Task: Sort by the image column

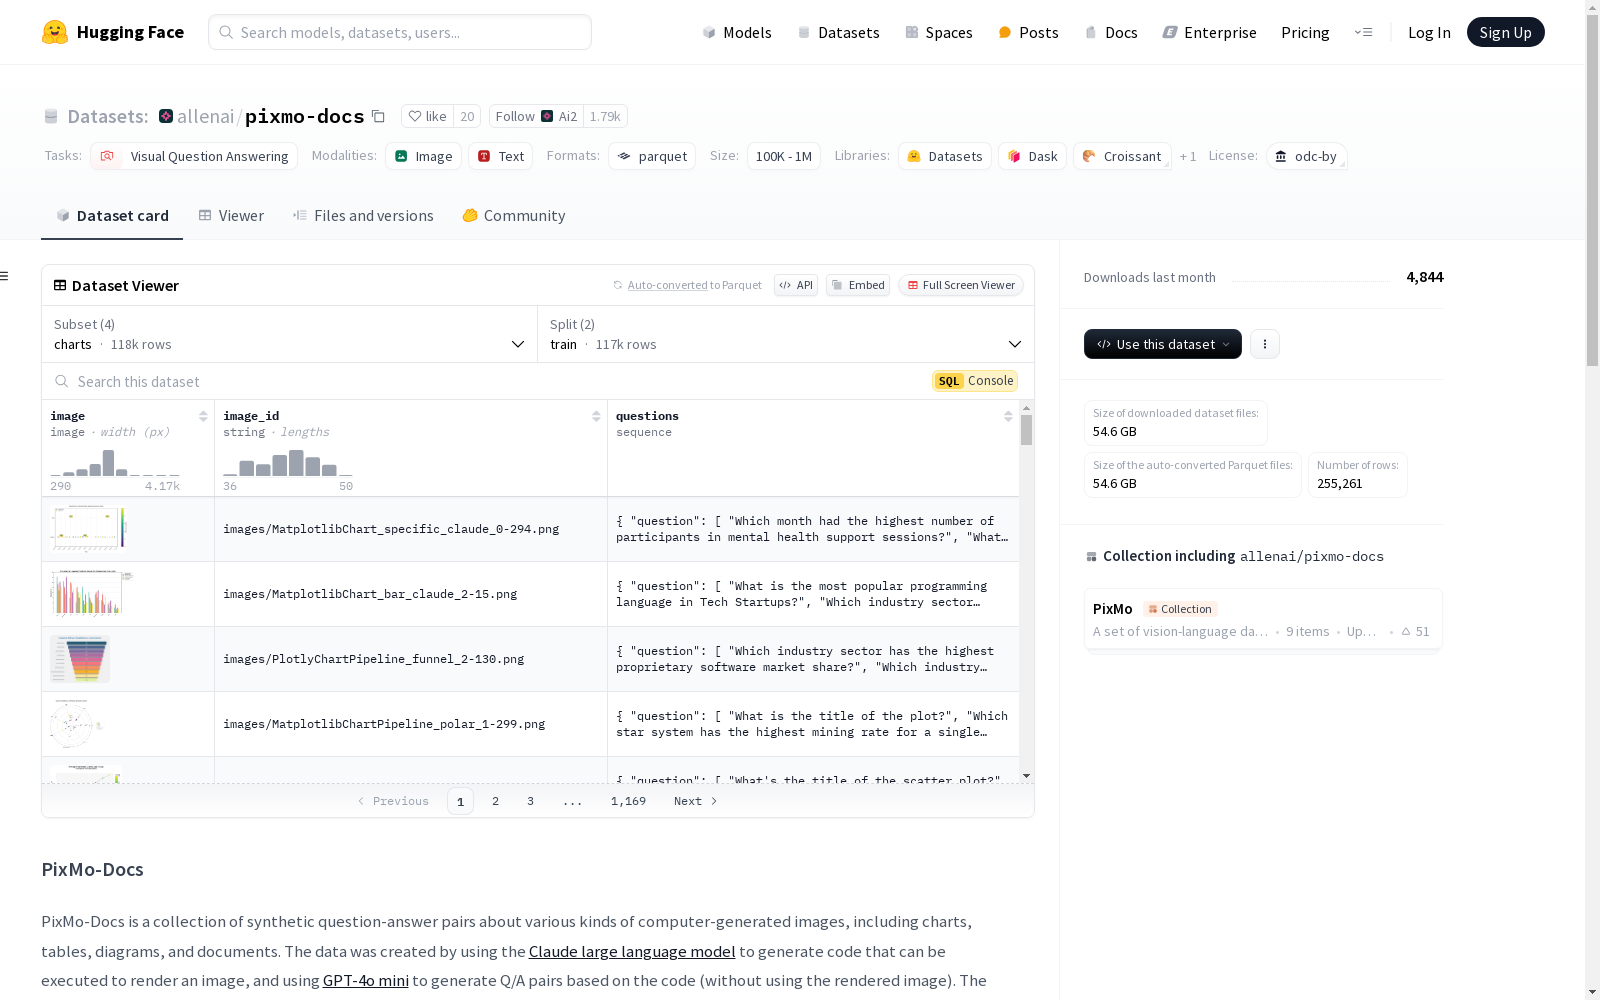Action: [x=203, y=416]
